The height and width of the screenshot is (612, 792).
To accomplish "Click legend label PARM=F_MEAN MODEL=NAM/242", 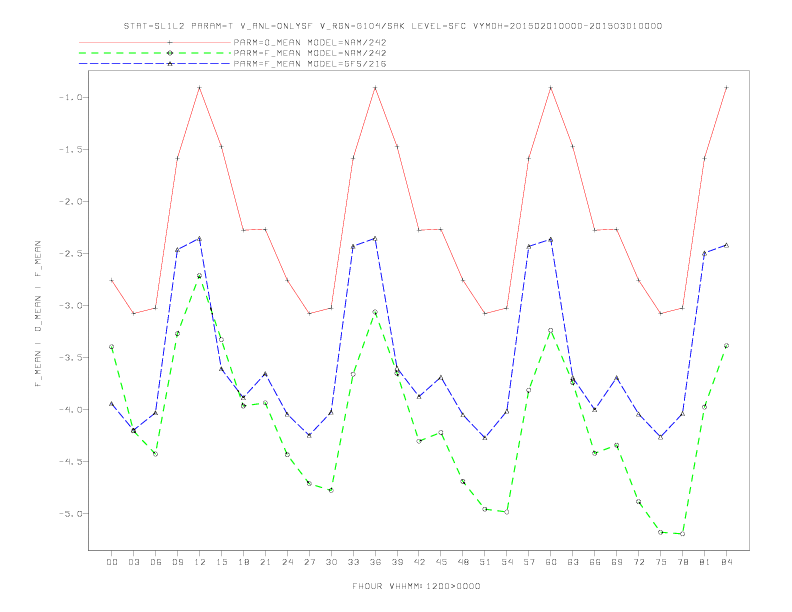I will coord(310,53).
